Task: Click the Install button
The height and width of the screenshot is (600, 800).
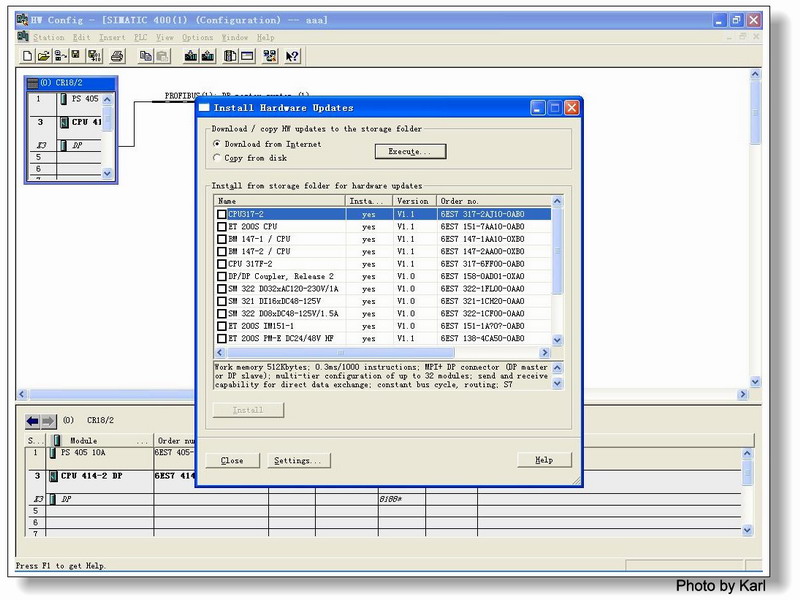Action: [x=248, y=410]
